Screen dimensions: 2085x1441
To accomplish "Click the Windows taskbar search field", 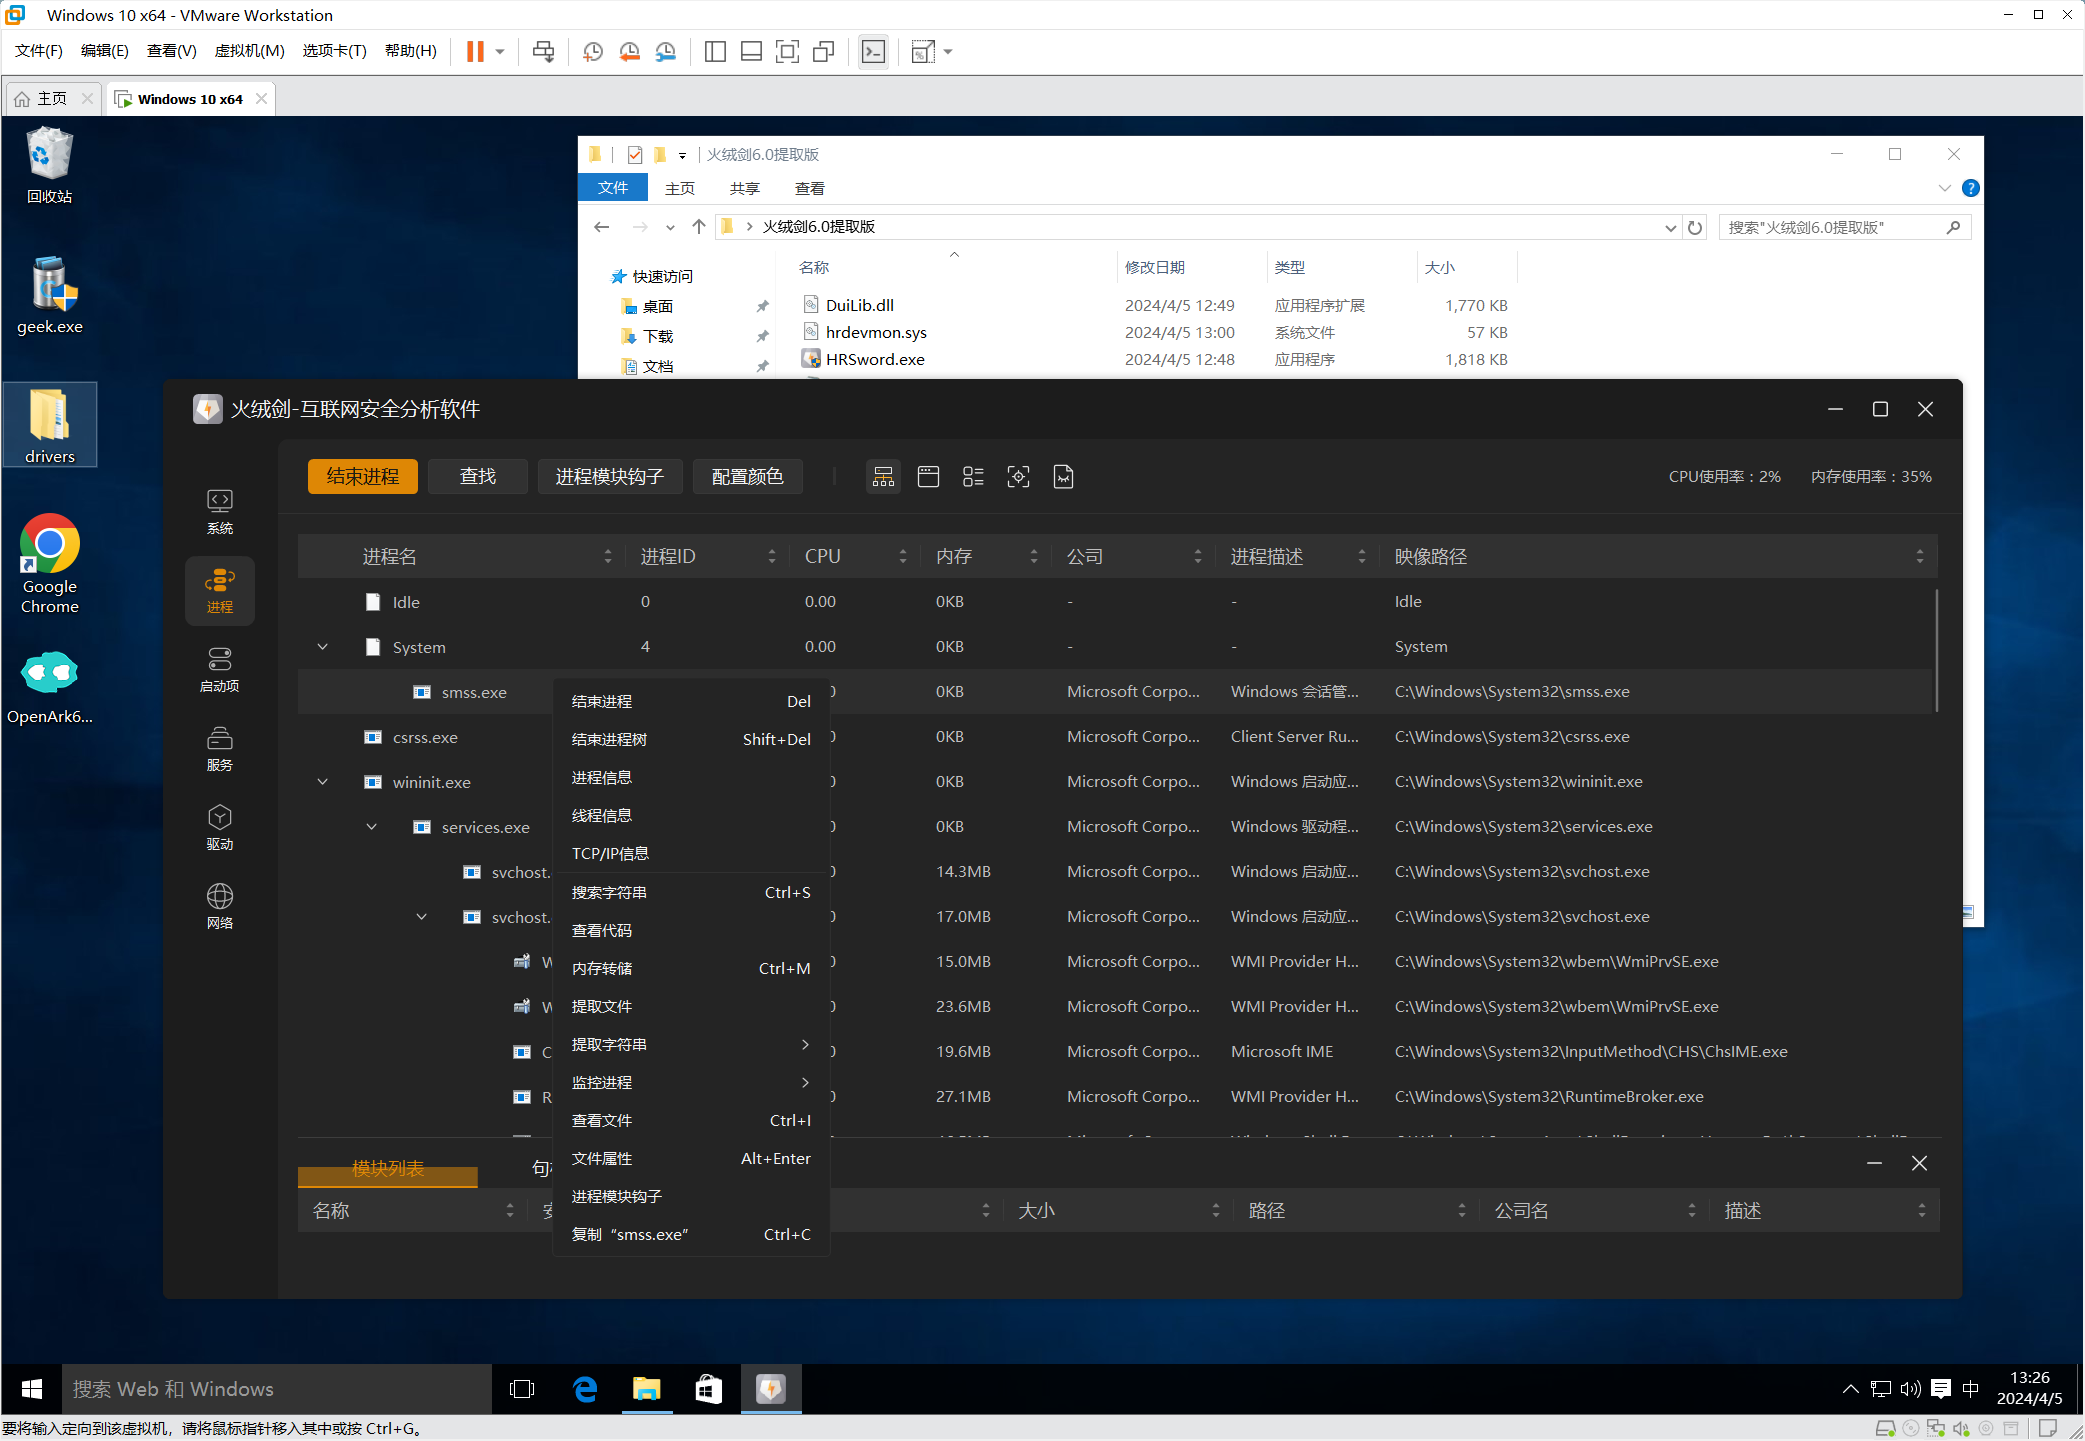I will tap(277, 1389).
